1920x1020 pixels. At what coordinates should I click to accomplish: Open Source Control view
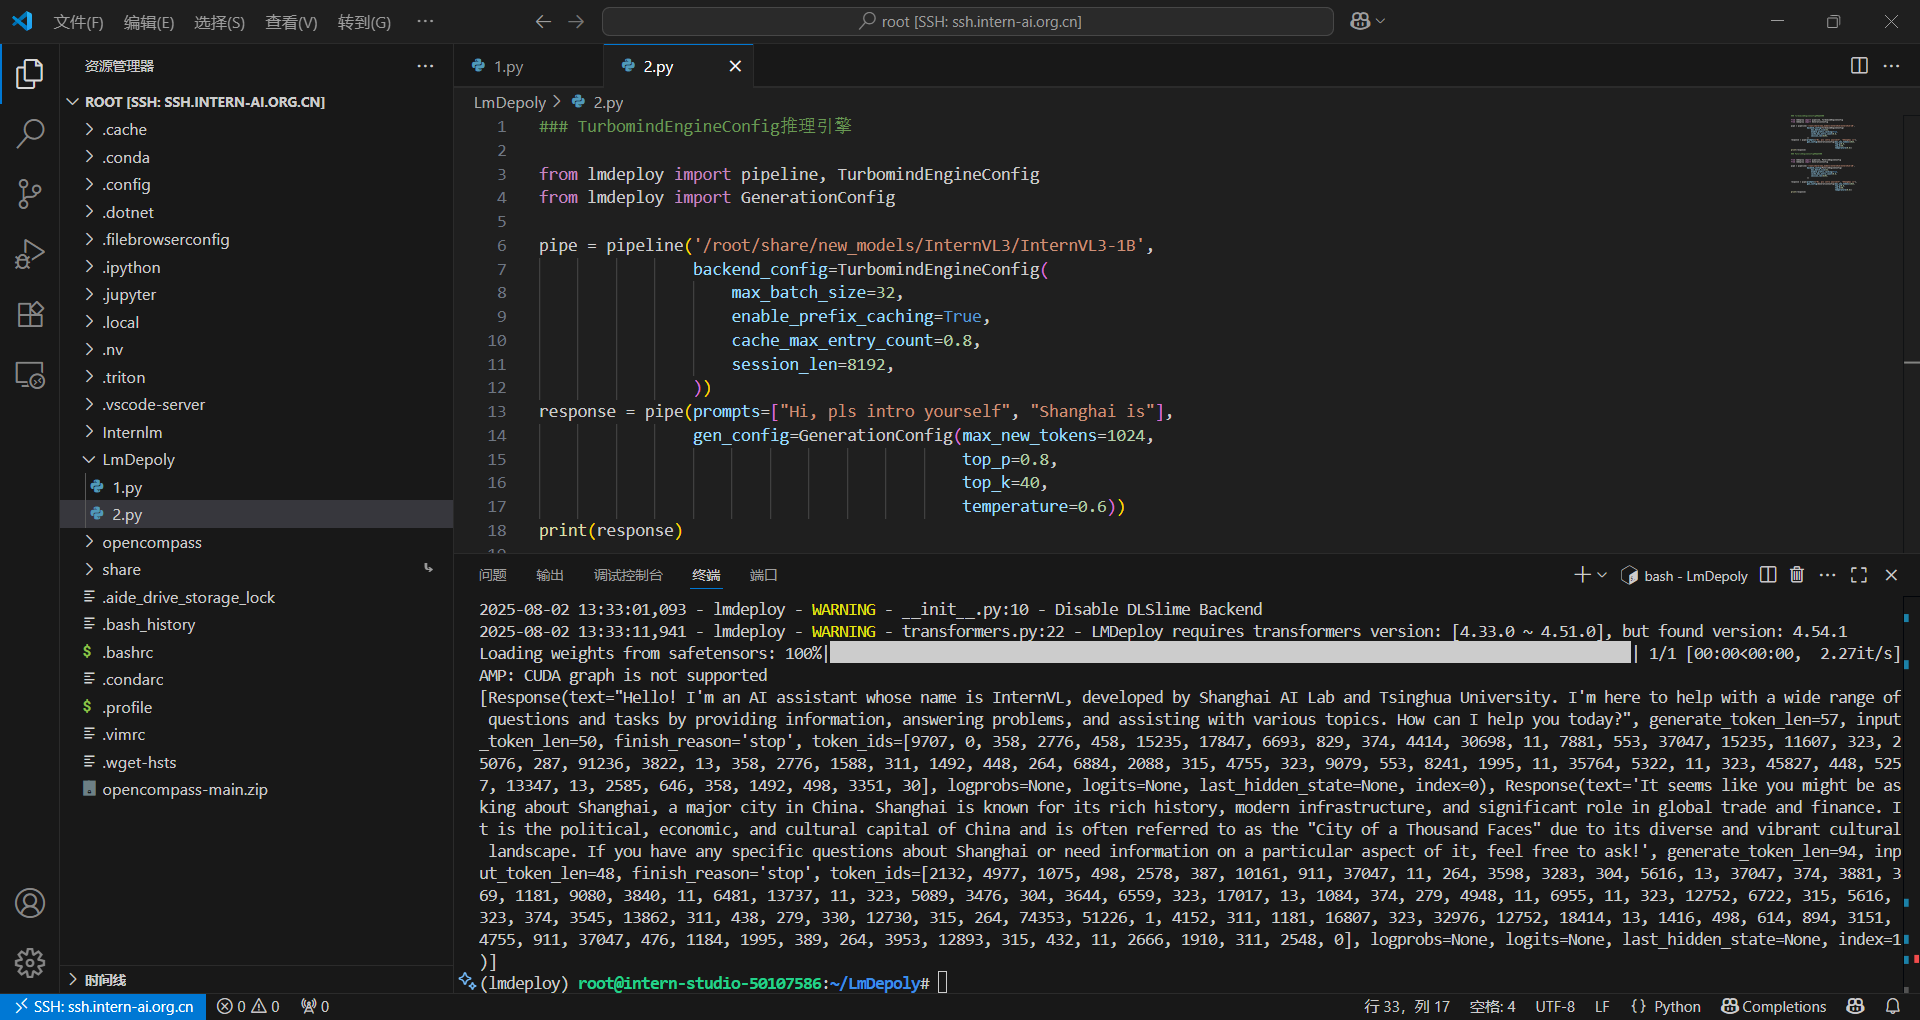[x=30, y=194]
